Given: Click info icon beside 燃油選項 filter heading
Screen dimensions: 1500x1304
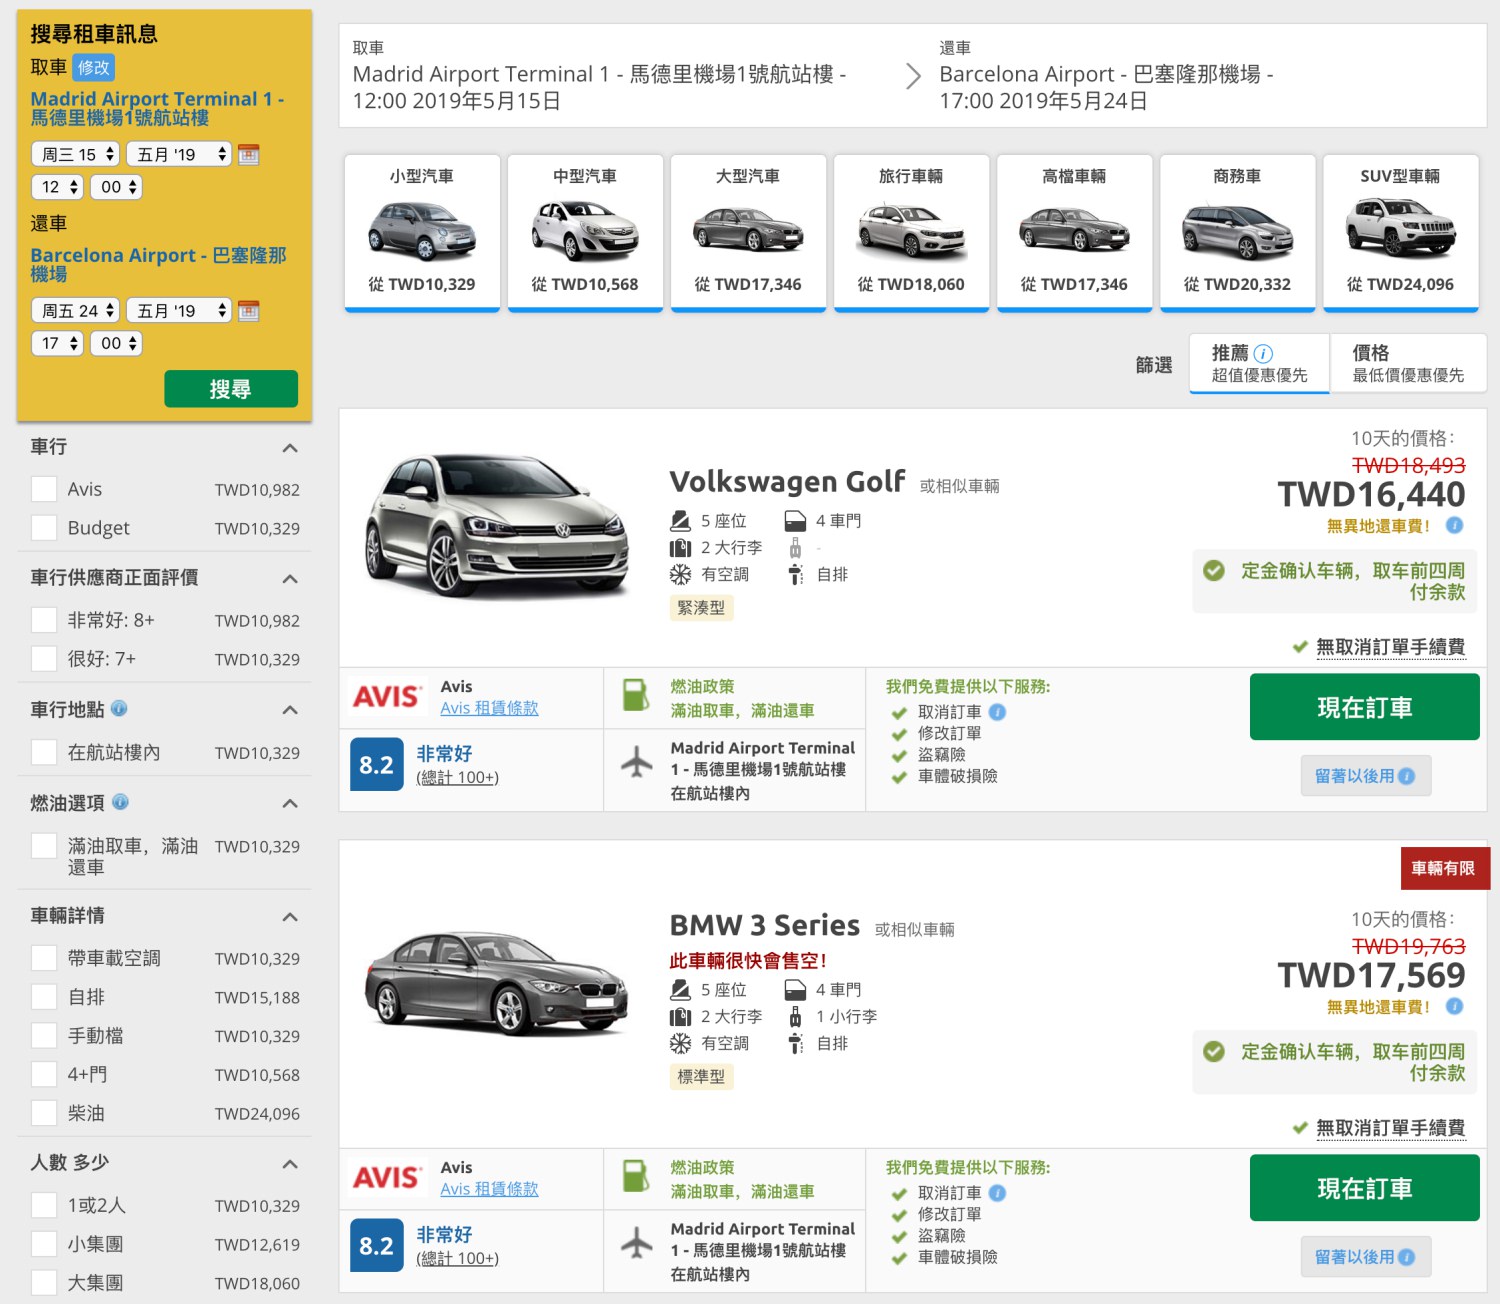Looking at the screenshot, I should (121, 802).
